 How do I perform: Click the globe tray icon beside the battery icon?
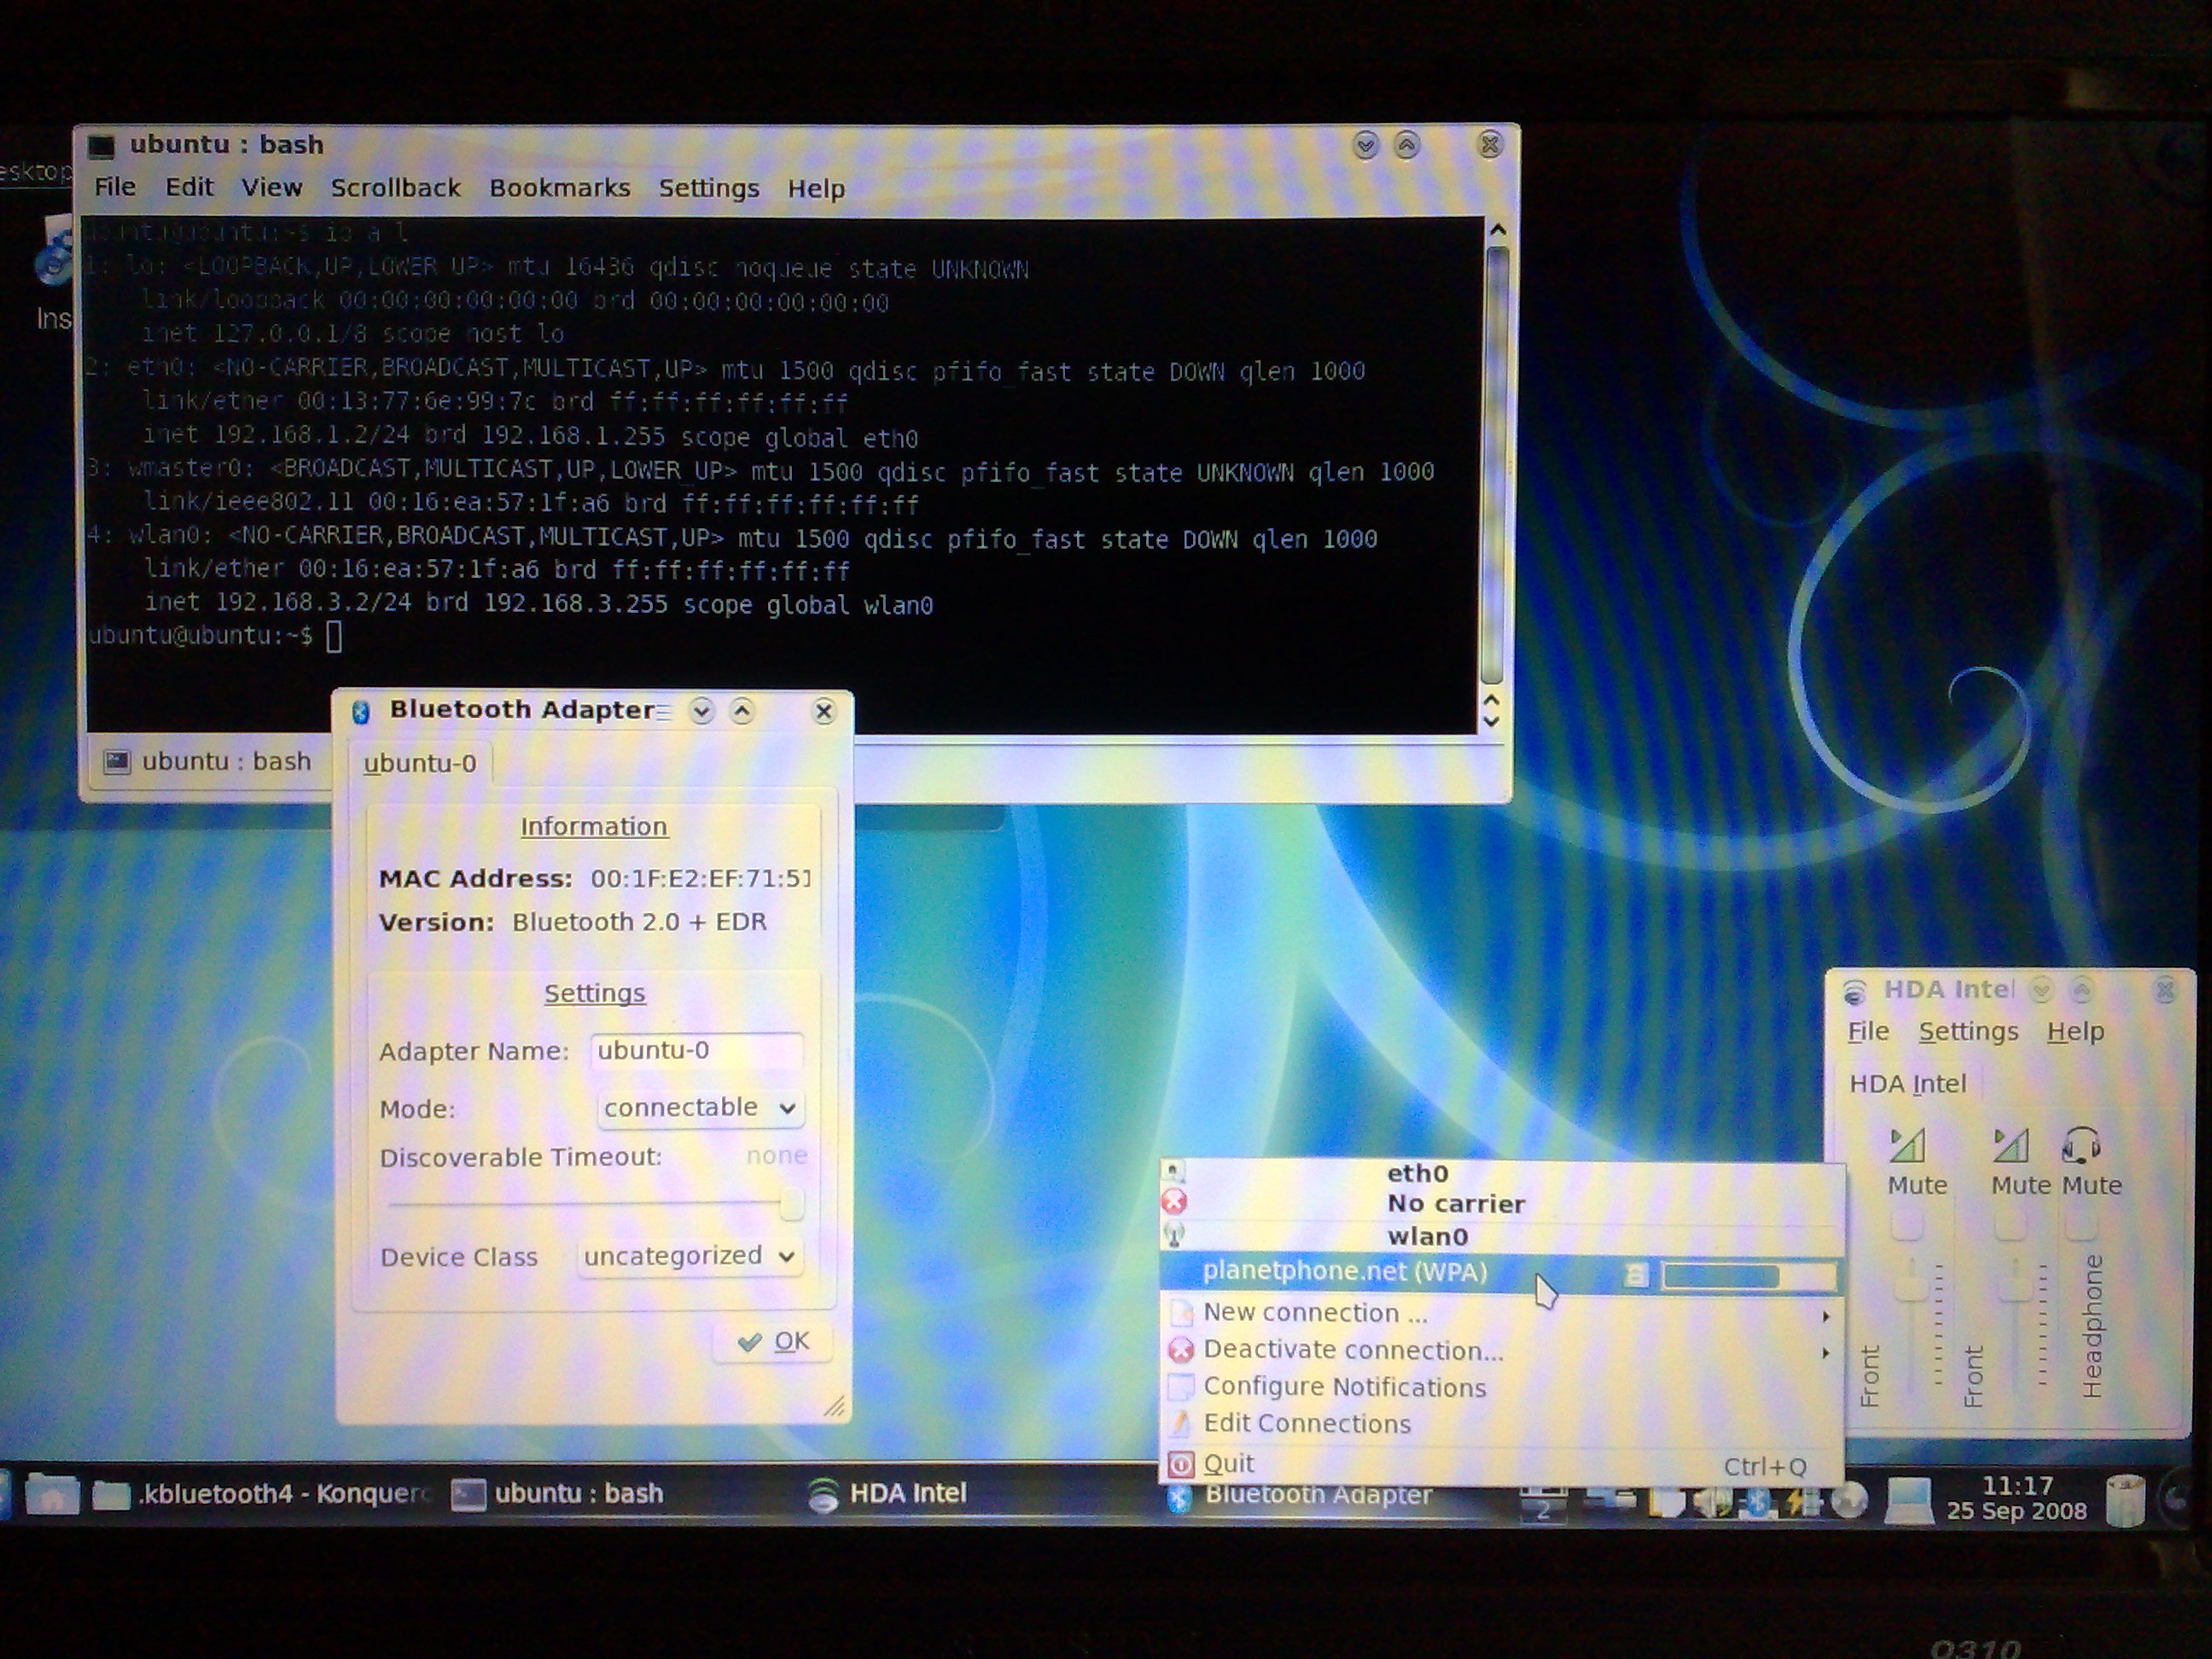coord(1849,1502)
